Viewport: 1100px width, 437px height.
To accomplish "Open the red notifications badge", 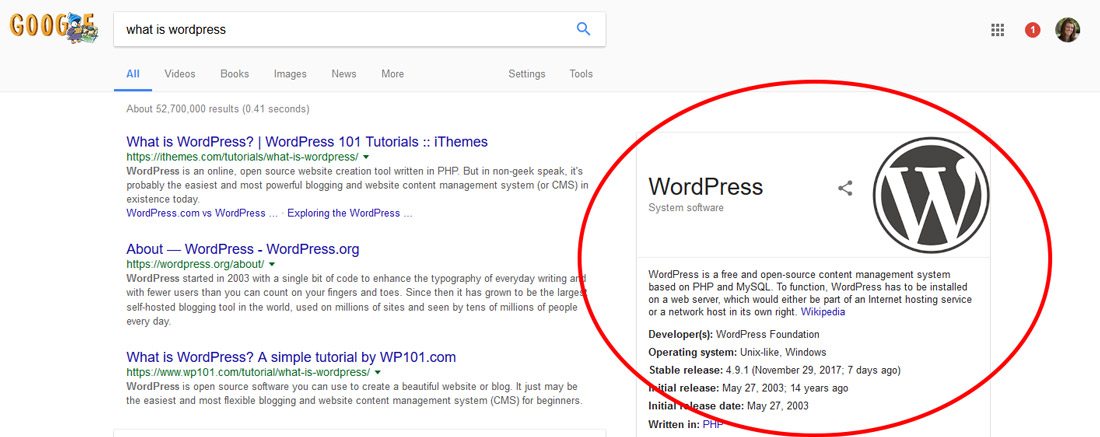I will [x=1032, y=30].
